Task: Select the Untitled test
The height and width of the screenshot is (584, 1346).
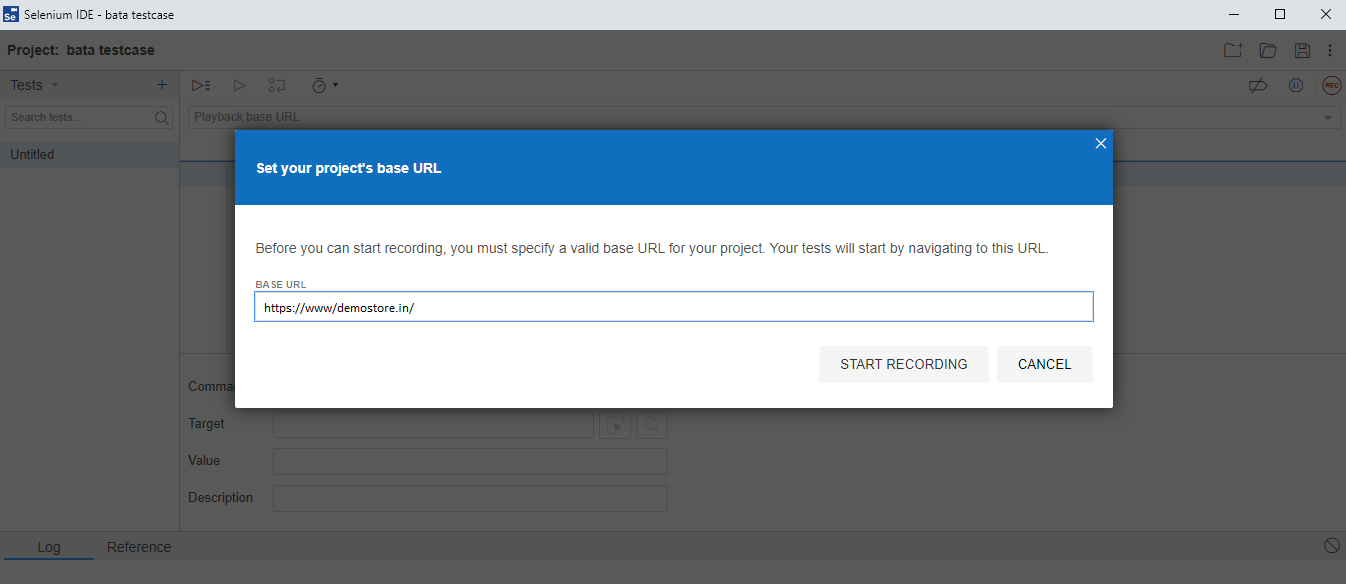Action: 90,155
